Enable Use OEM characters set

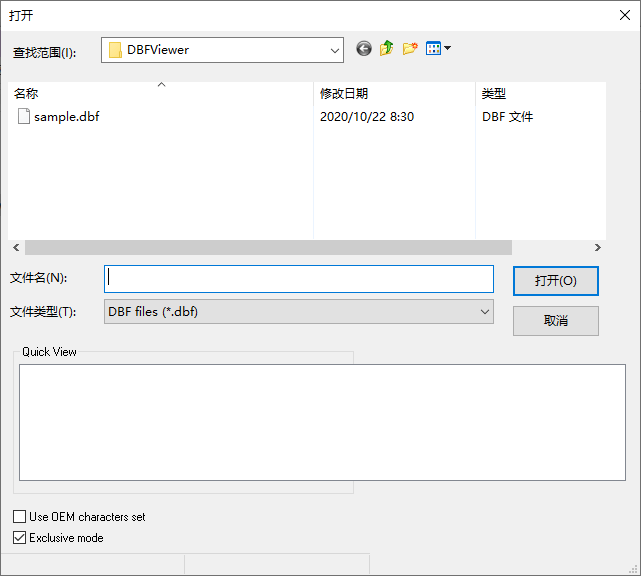[20, 517]
